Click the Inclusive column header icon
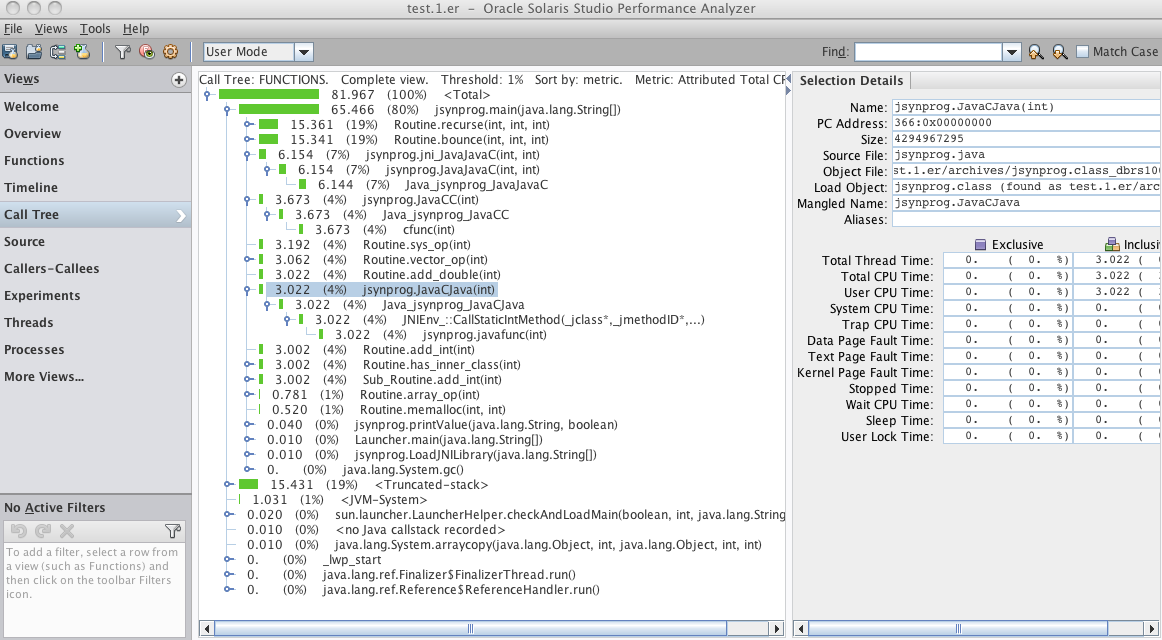Viewport: 1162px width, 640px height. [1112, 244]
